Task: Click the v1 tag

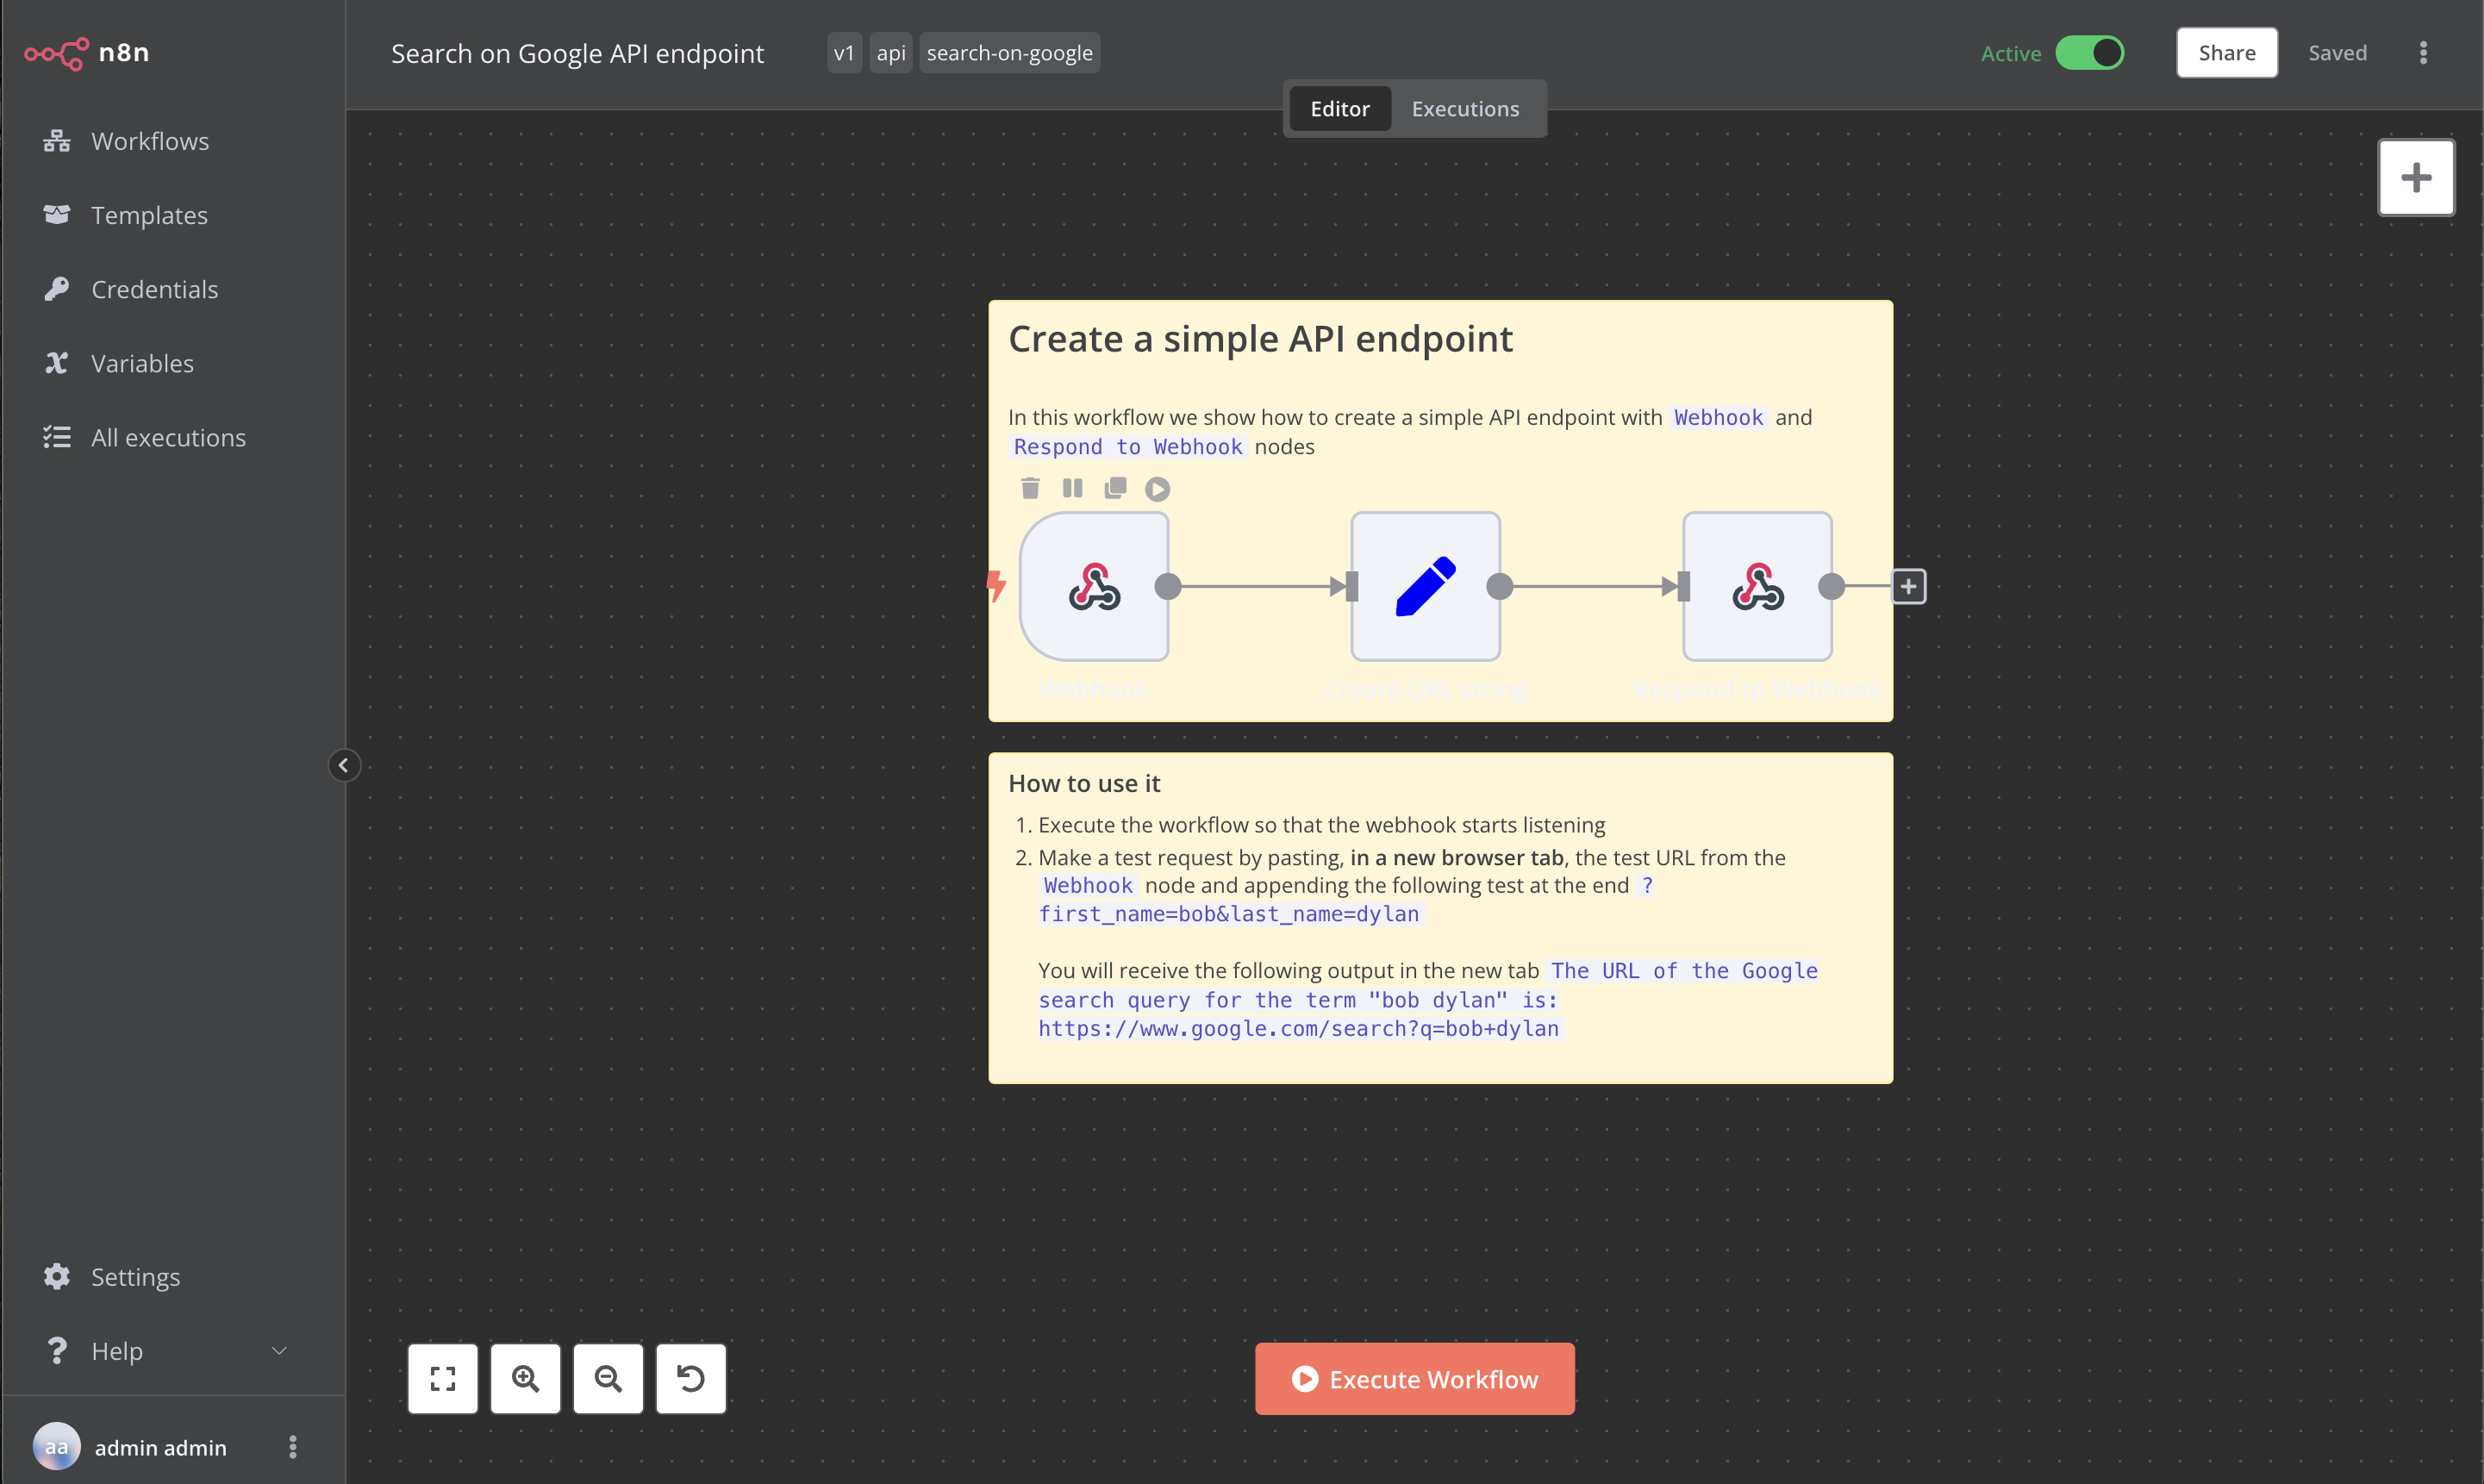Action: pyautogui.click(x=844, y=53)
